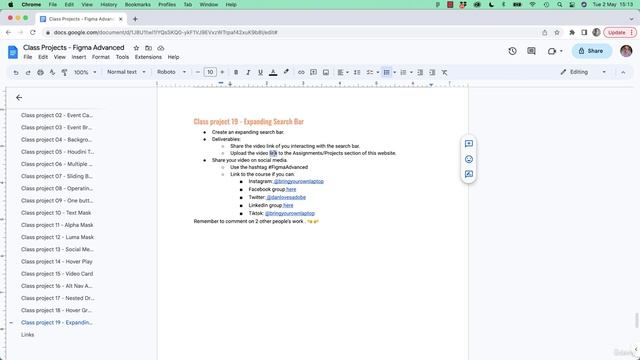Click the font size field showing 10
Image resolution: width=640 pixels, height=360 pixels.
210,72
